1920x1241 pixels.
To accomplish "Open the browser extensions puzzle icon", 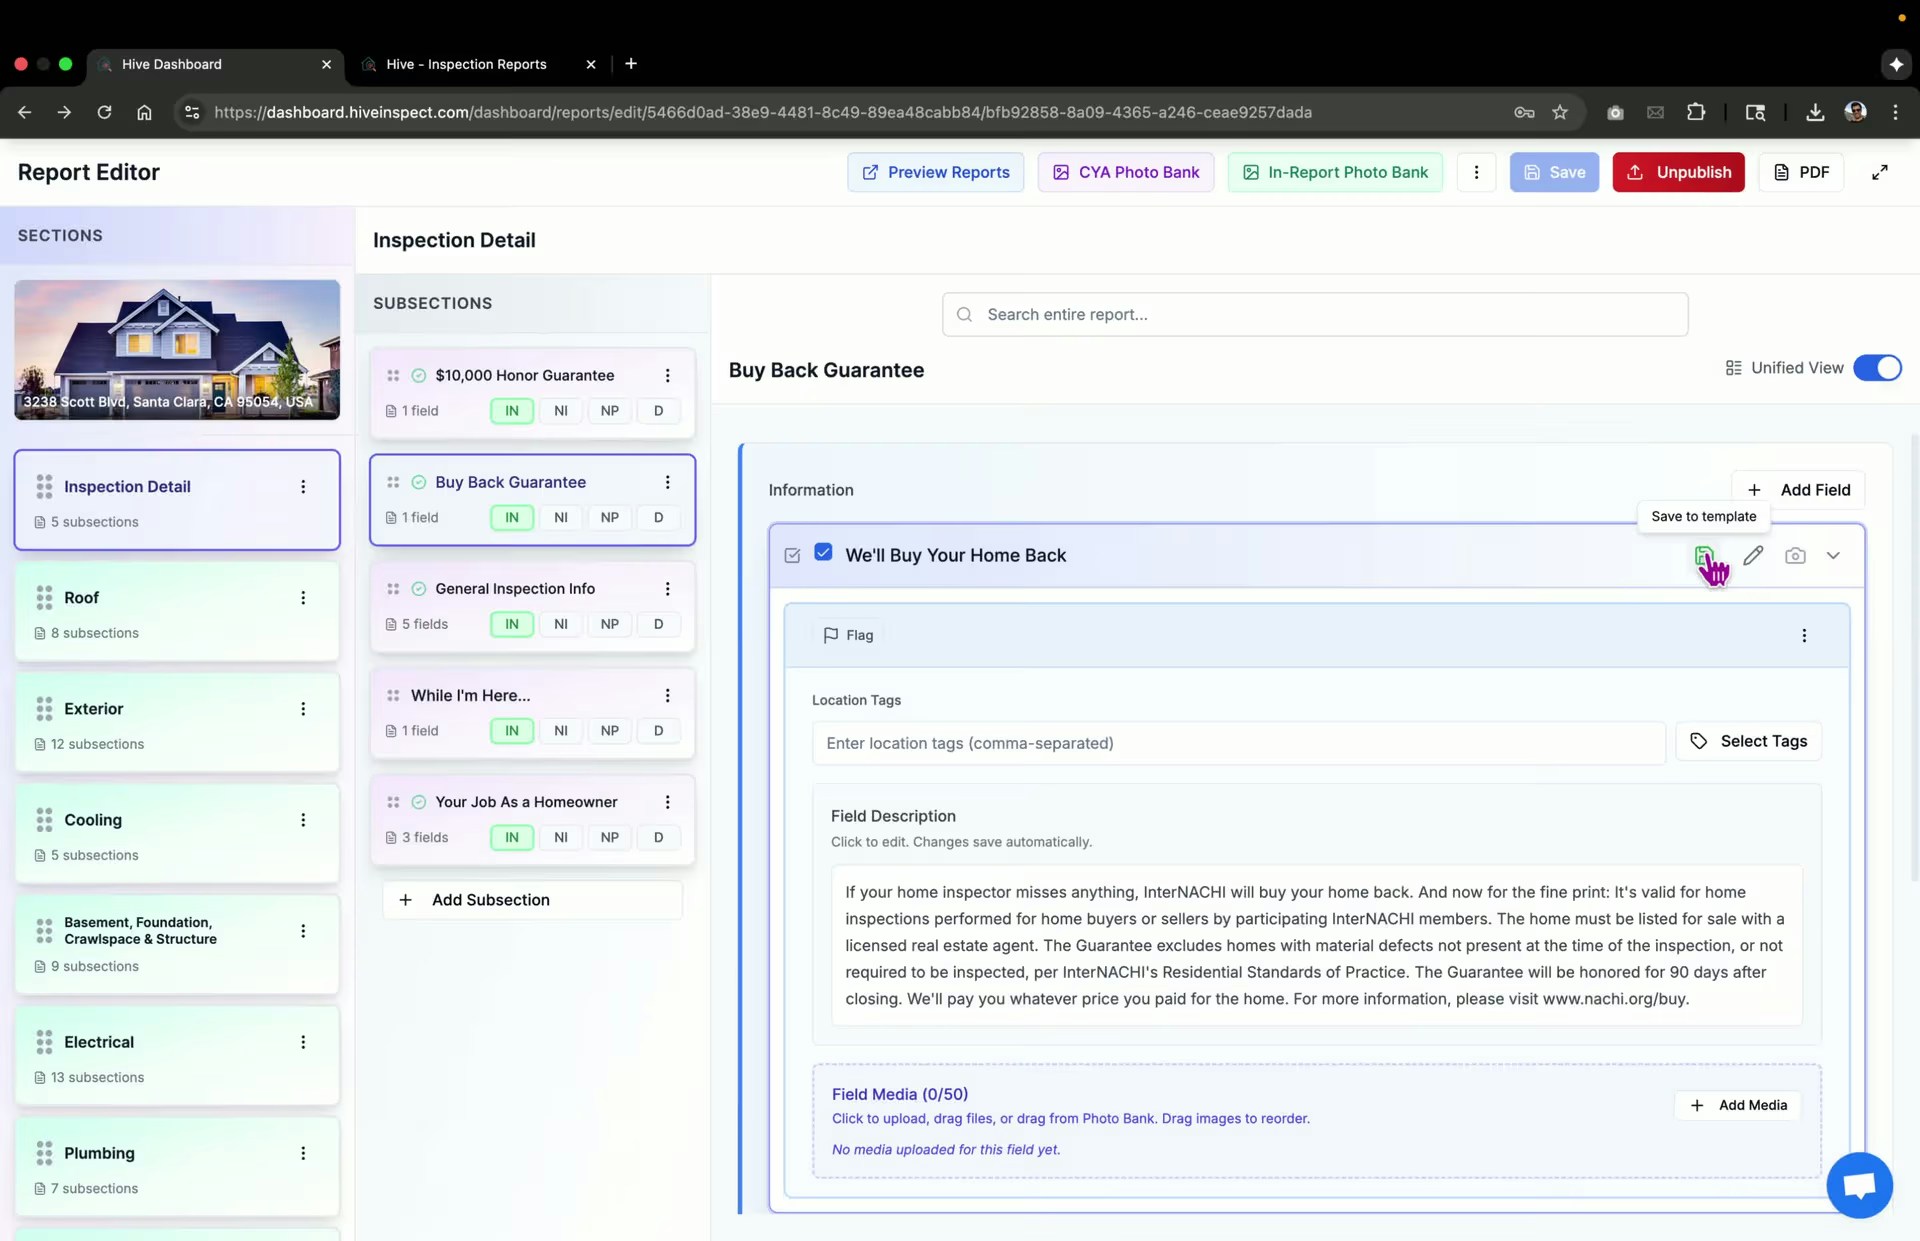I will [x=1696, y=112].
